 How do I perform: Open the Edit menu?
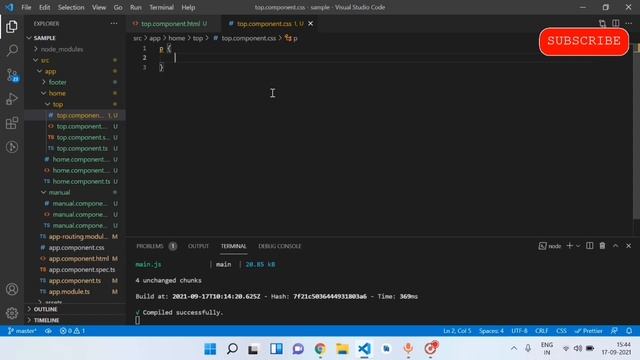click(x=44, y=7)
